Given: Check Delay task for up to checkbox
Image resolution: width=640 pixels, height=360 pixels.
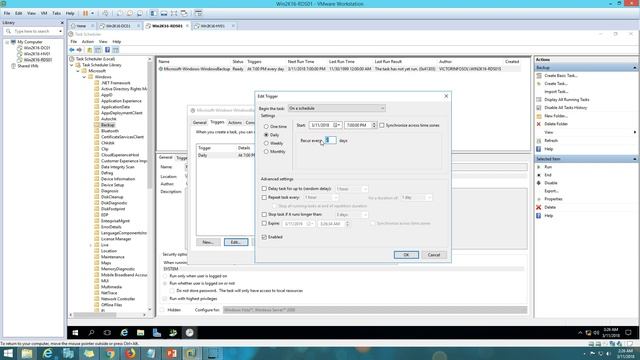Looking at the screenshot, I should point(264,189).
